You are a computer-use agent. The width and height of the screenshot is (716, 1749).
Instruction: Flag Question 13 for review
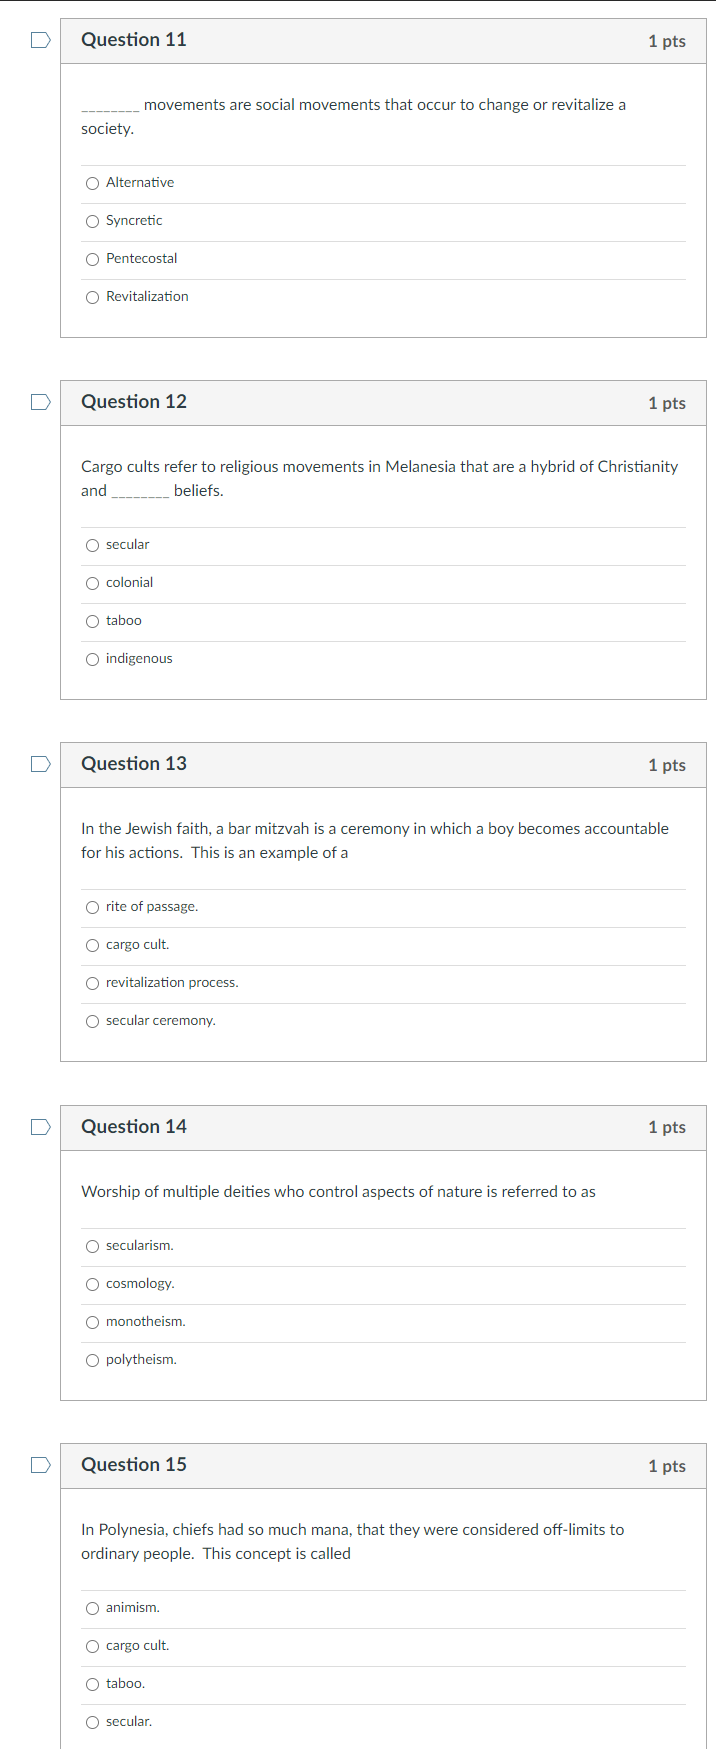(x=39, y=763)
